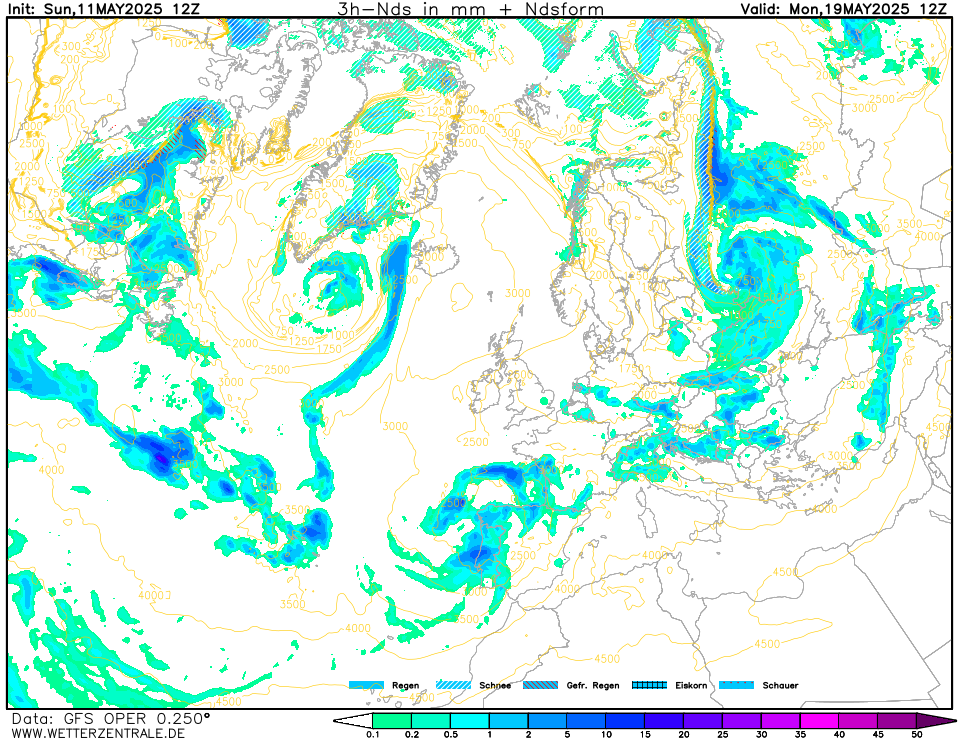
Task: Pick color bar segment between 35 and 40
Action: 820,721
